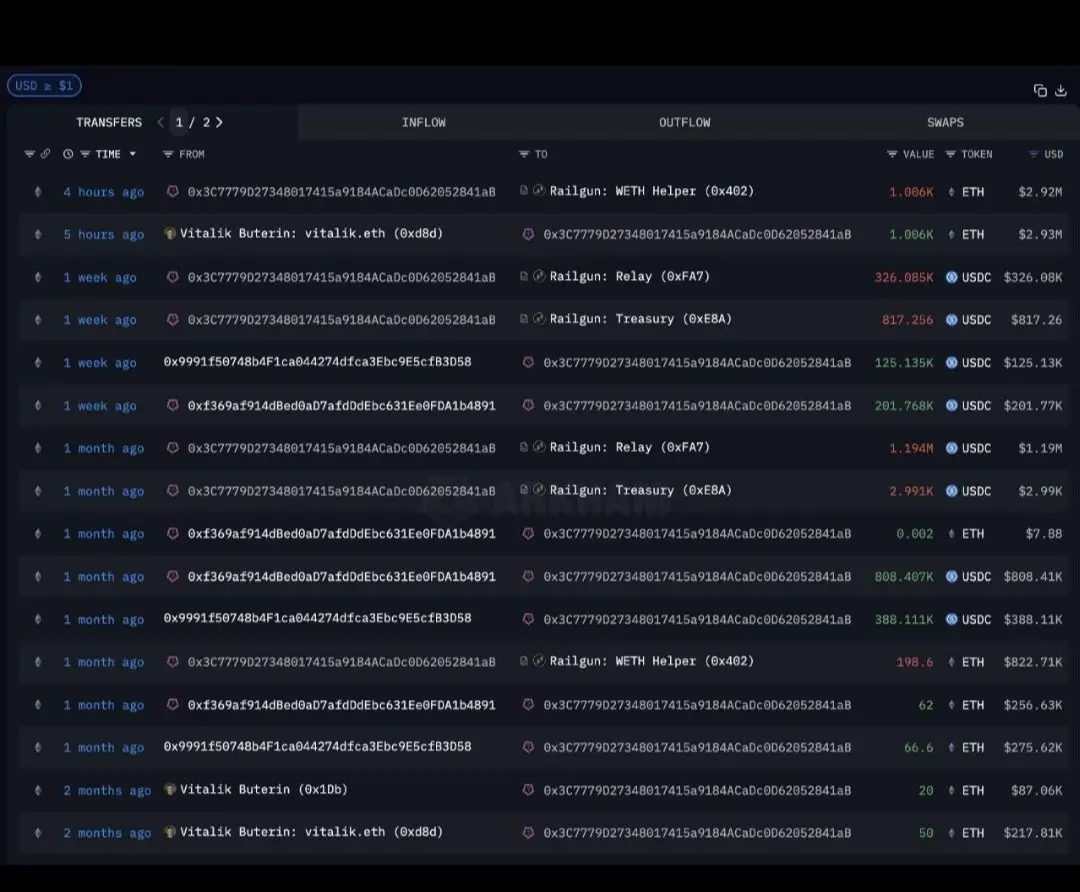Viewport: 1080px width, 892px height.
Task: Click the chain filter icon in header
Action: click(x=30, y=154)
